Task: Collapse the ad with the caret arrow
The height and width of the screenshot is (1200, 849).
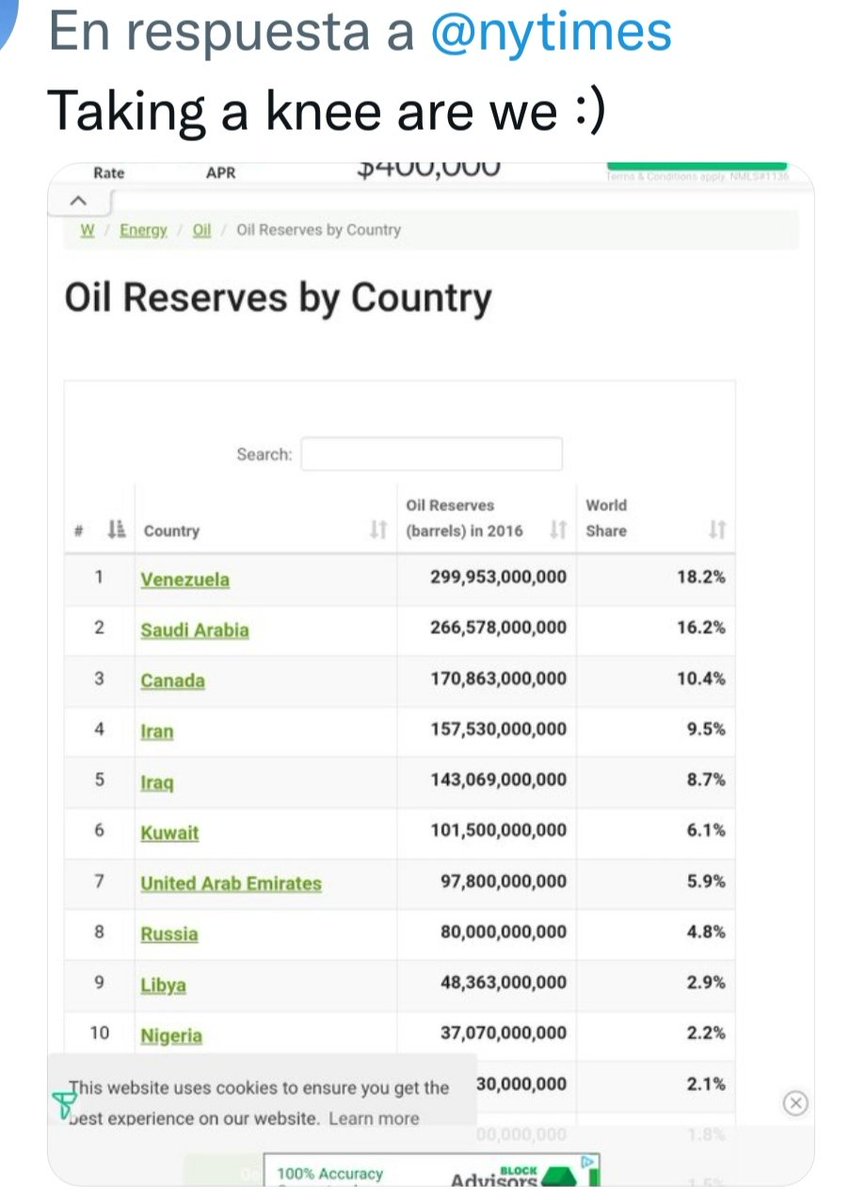Action: 80,201
